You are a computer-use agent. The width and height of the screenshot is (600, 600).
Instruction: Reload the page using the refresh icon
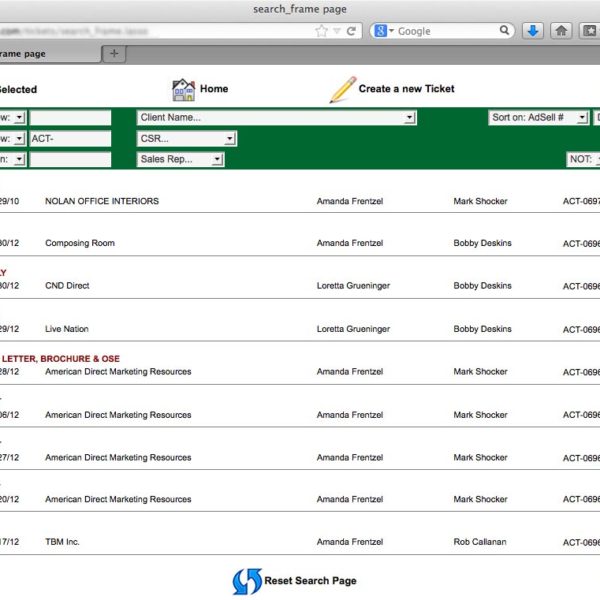351,31
